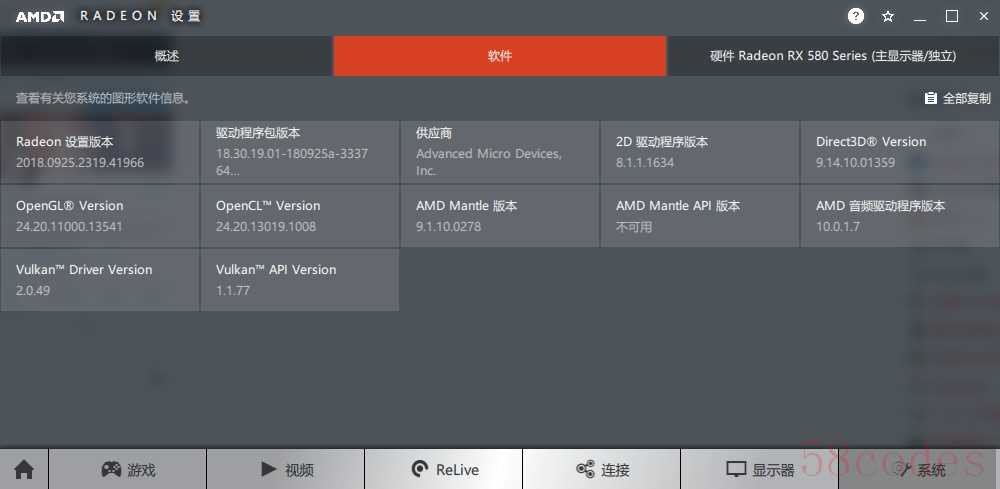Click the Home icon in bottom bar
The height and width of the screenshot is (489, 1000).
(x=24, y=470)
